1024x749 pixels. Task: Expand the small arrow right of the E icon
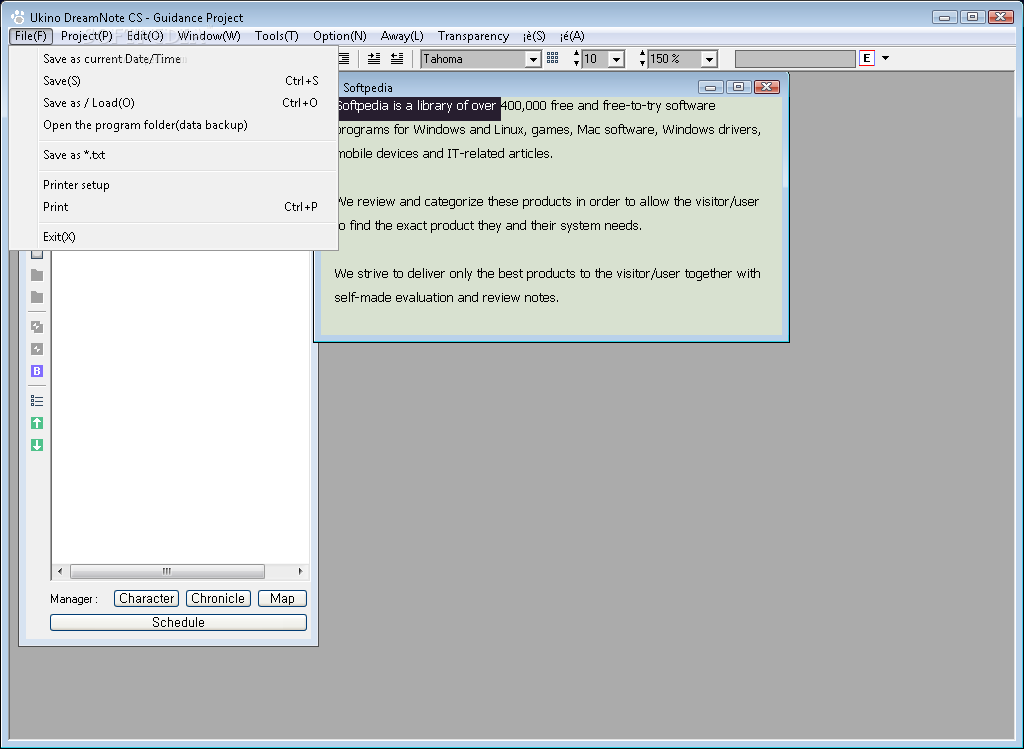[886, 58]
